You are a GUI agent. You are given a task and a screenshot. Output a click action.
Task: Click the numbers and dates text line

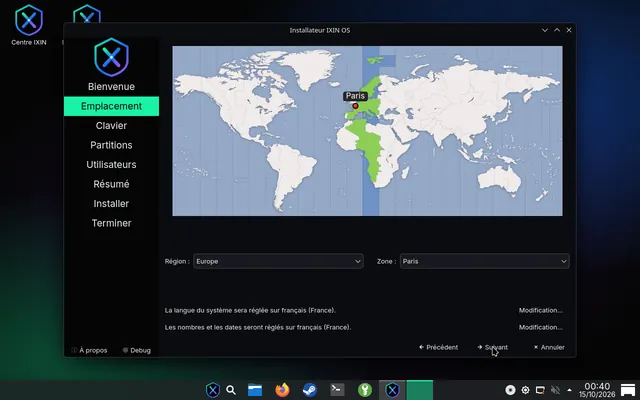[258, 327]
